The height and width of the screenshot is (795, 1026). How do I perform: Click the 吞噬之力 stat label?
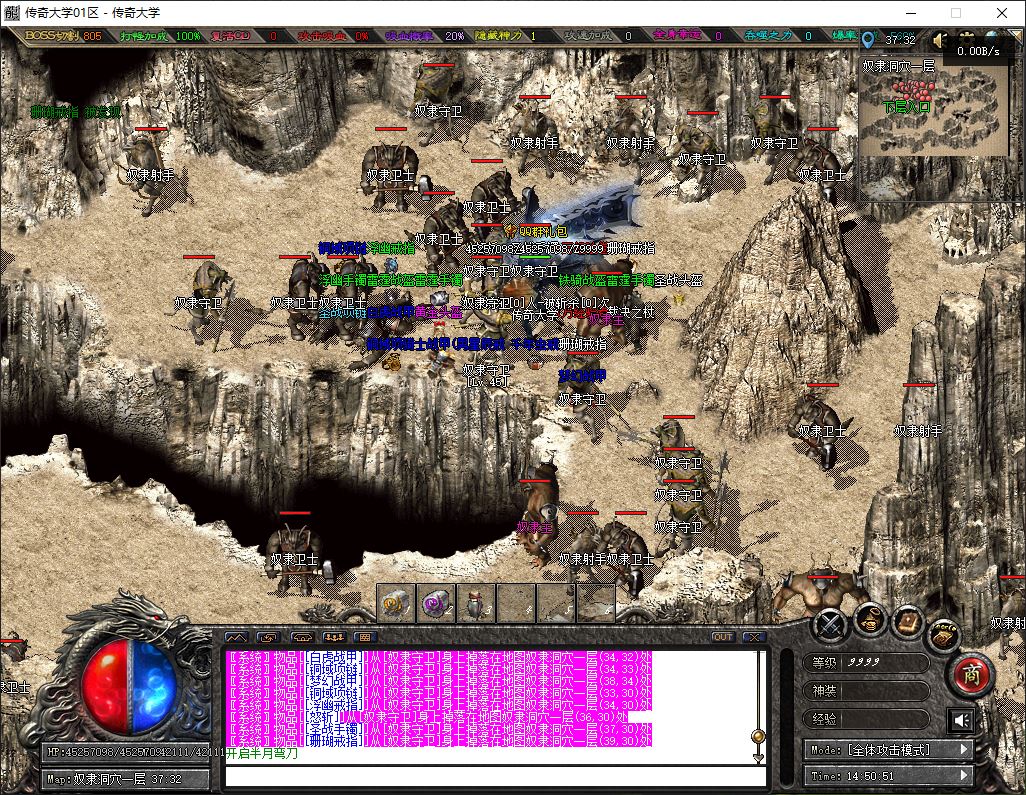click(x=768, y=35)
